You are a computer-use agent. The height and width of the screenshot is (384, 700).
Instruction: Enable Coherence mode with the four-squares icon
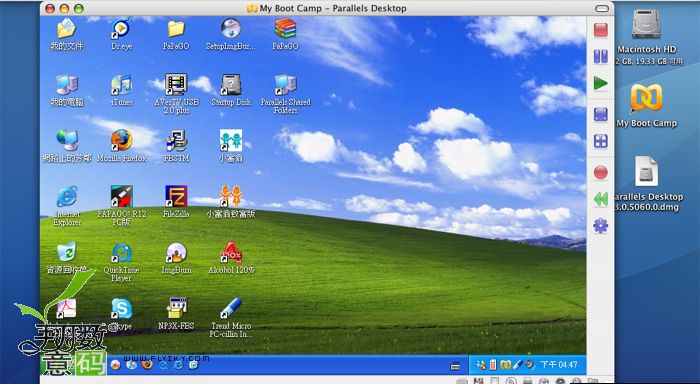click(601, 142)
